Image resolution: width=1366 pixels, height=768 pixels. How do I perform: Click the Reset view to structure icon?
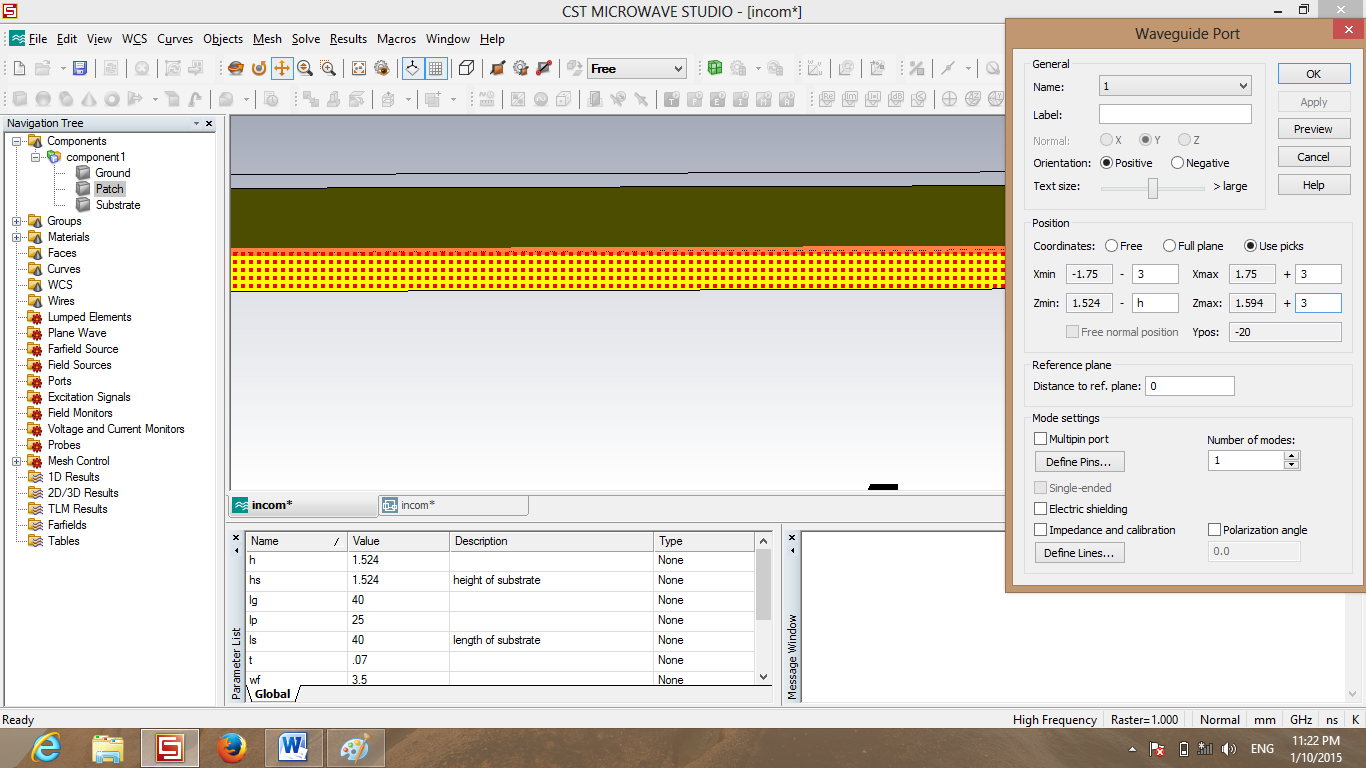pyautogui.click(x=359, y=68)
